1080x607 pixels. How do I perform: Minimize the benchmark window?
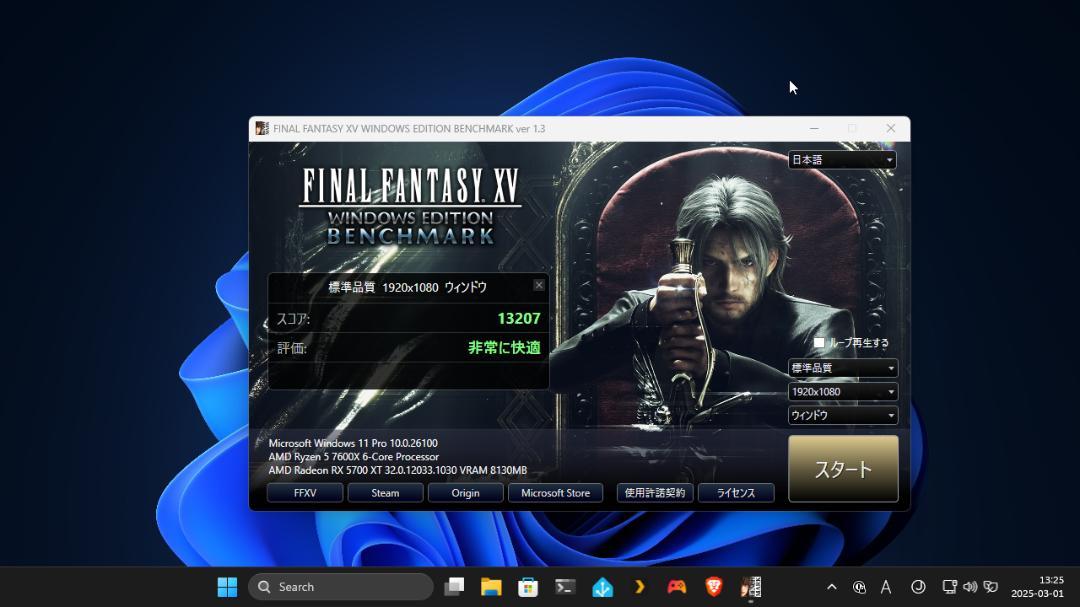(x=814, y=128)
